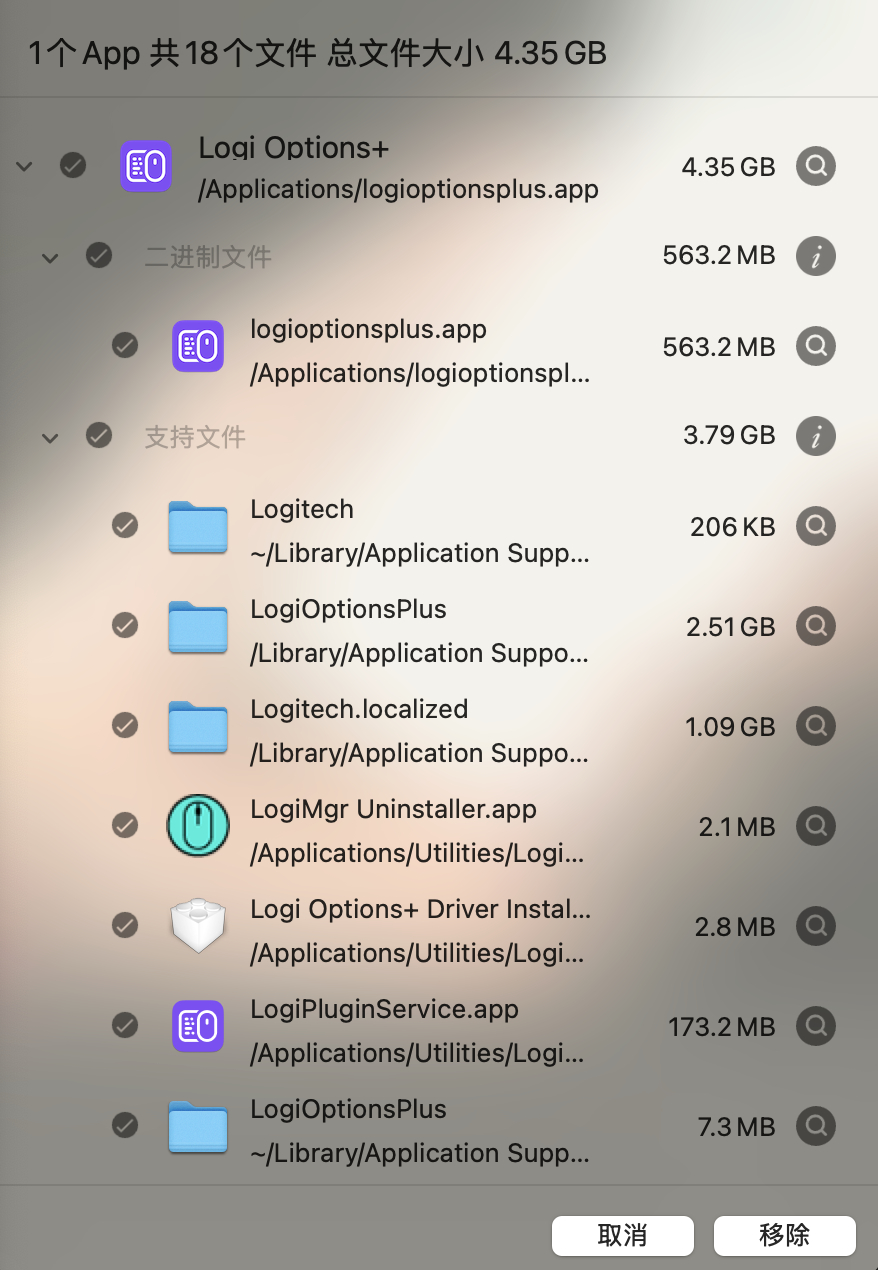Uncheck Logitech.localized checkbox

pos(125,726)
